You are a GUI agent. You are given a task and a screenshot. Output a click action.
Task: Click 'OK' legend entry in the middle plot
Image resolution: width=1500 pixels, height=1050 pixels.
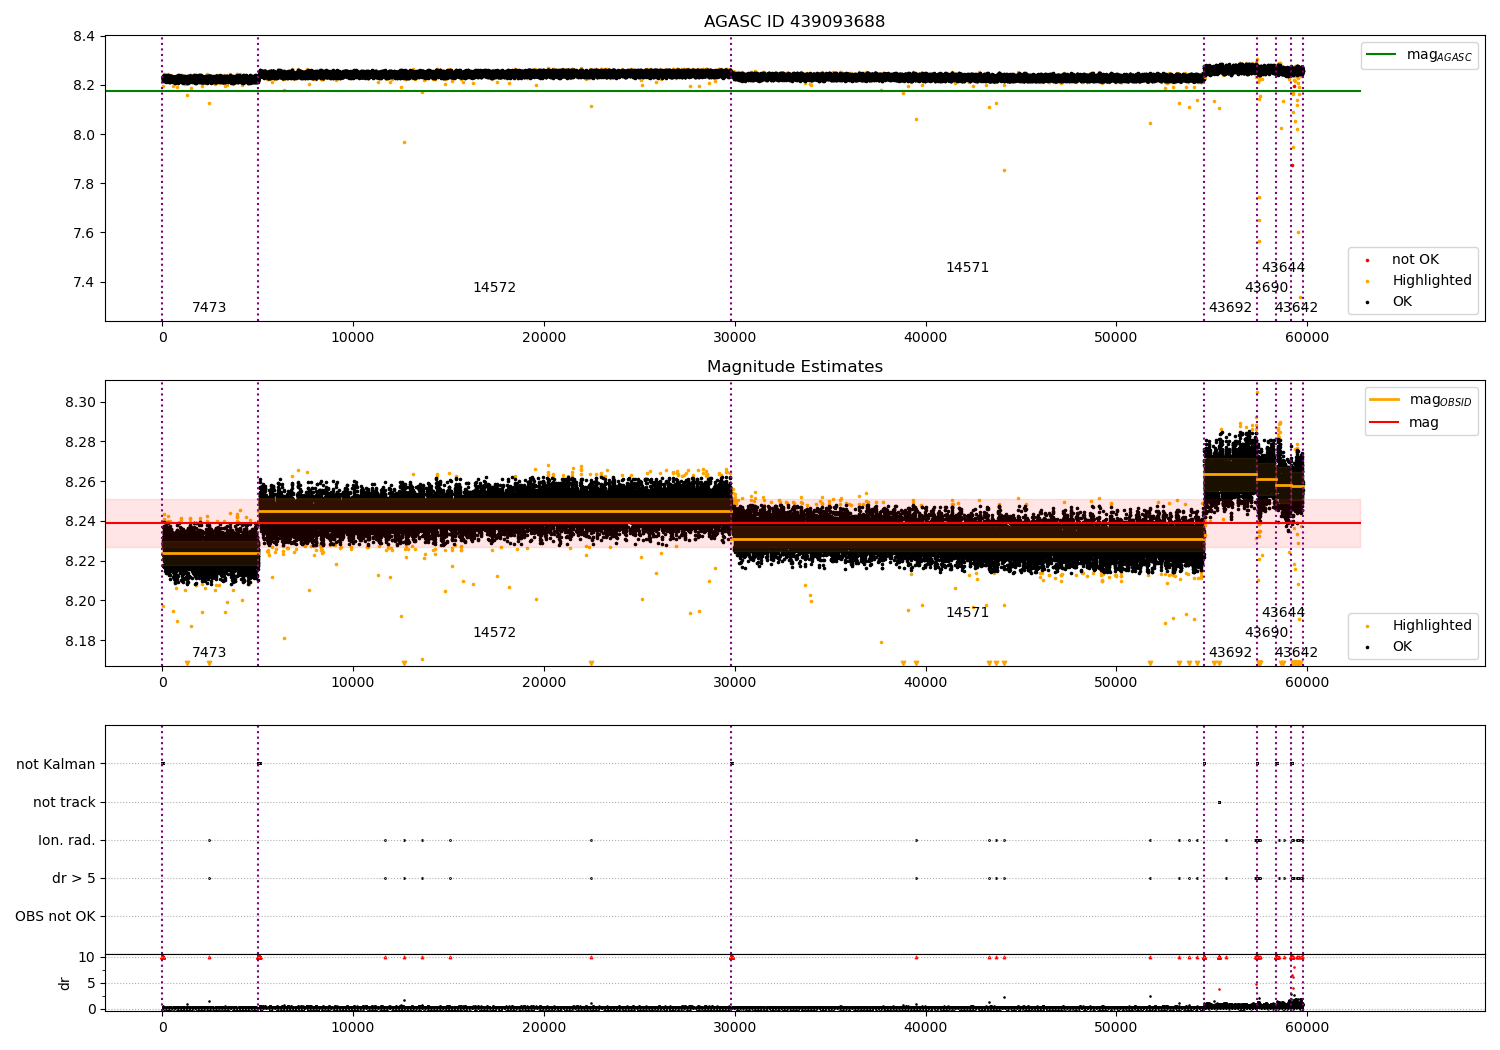(x=1402, y=646)
